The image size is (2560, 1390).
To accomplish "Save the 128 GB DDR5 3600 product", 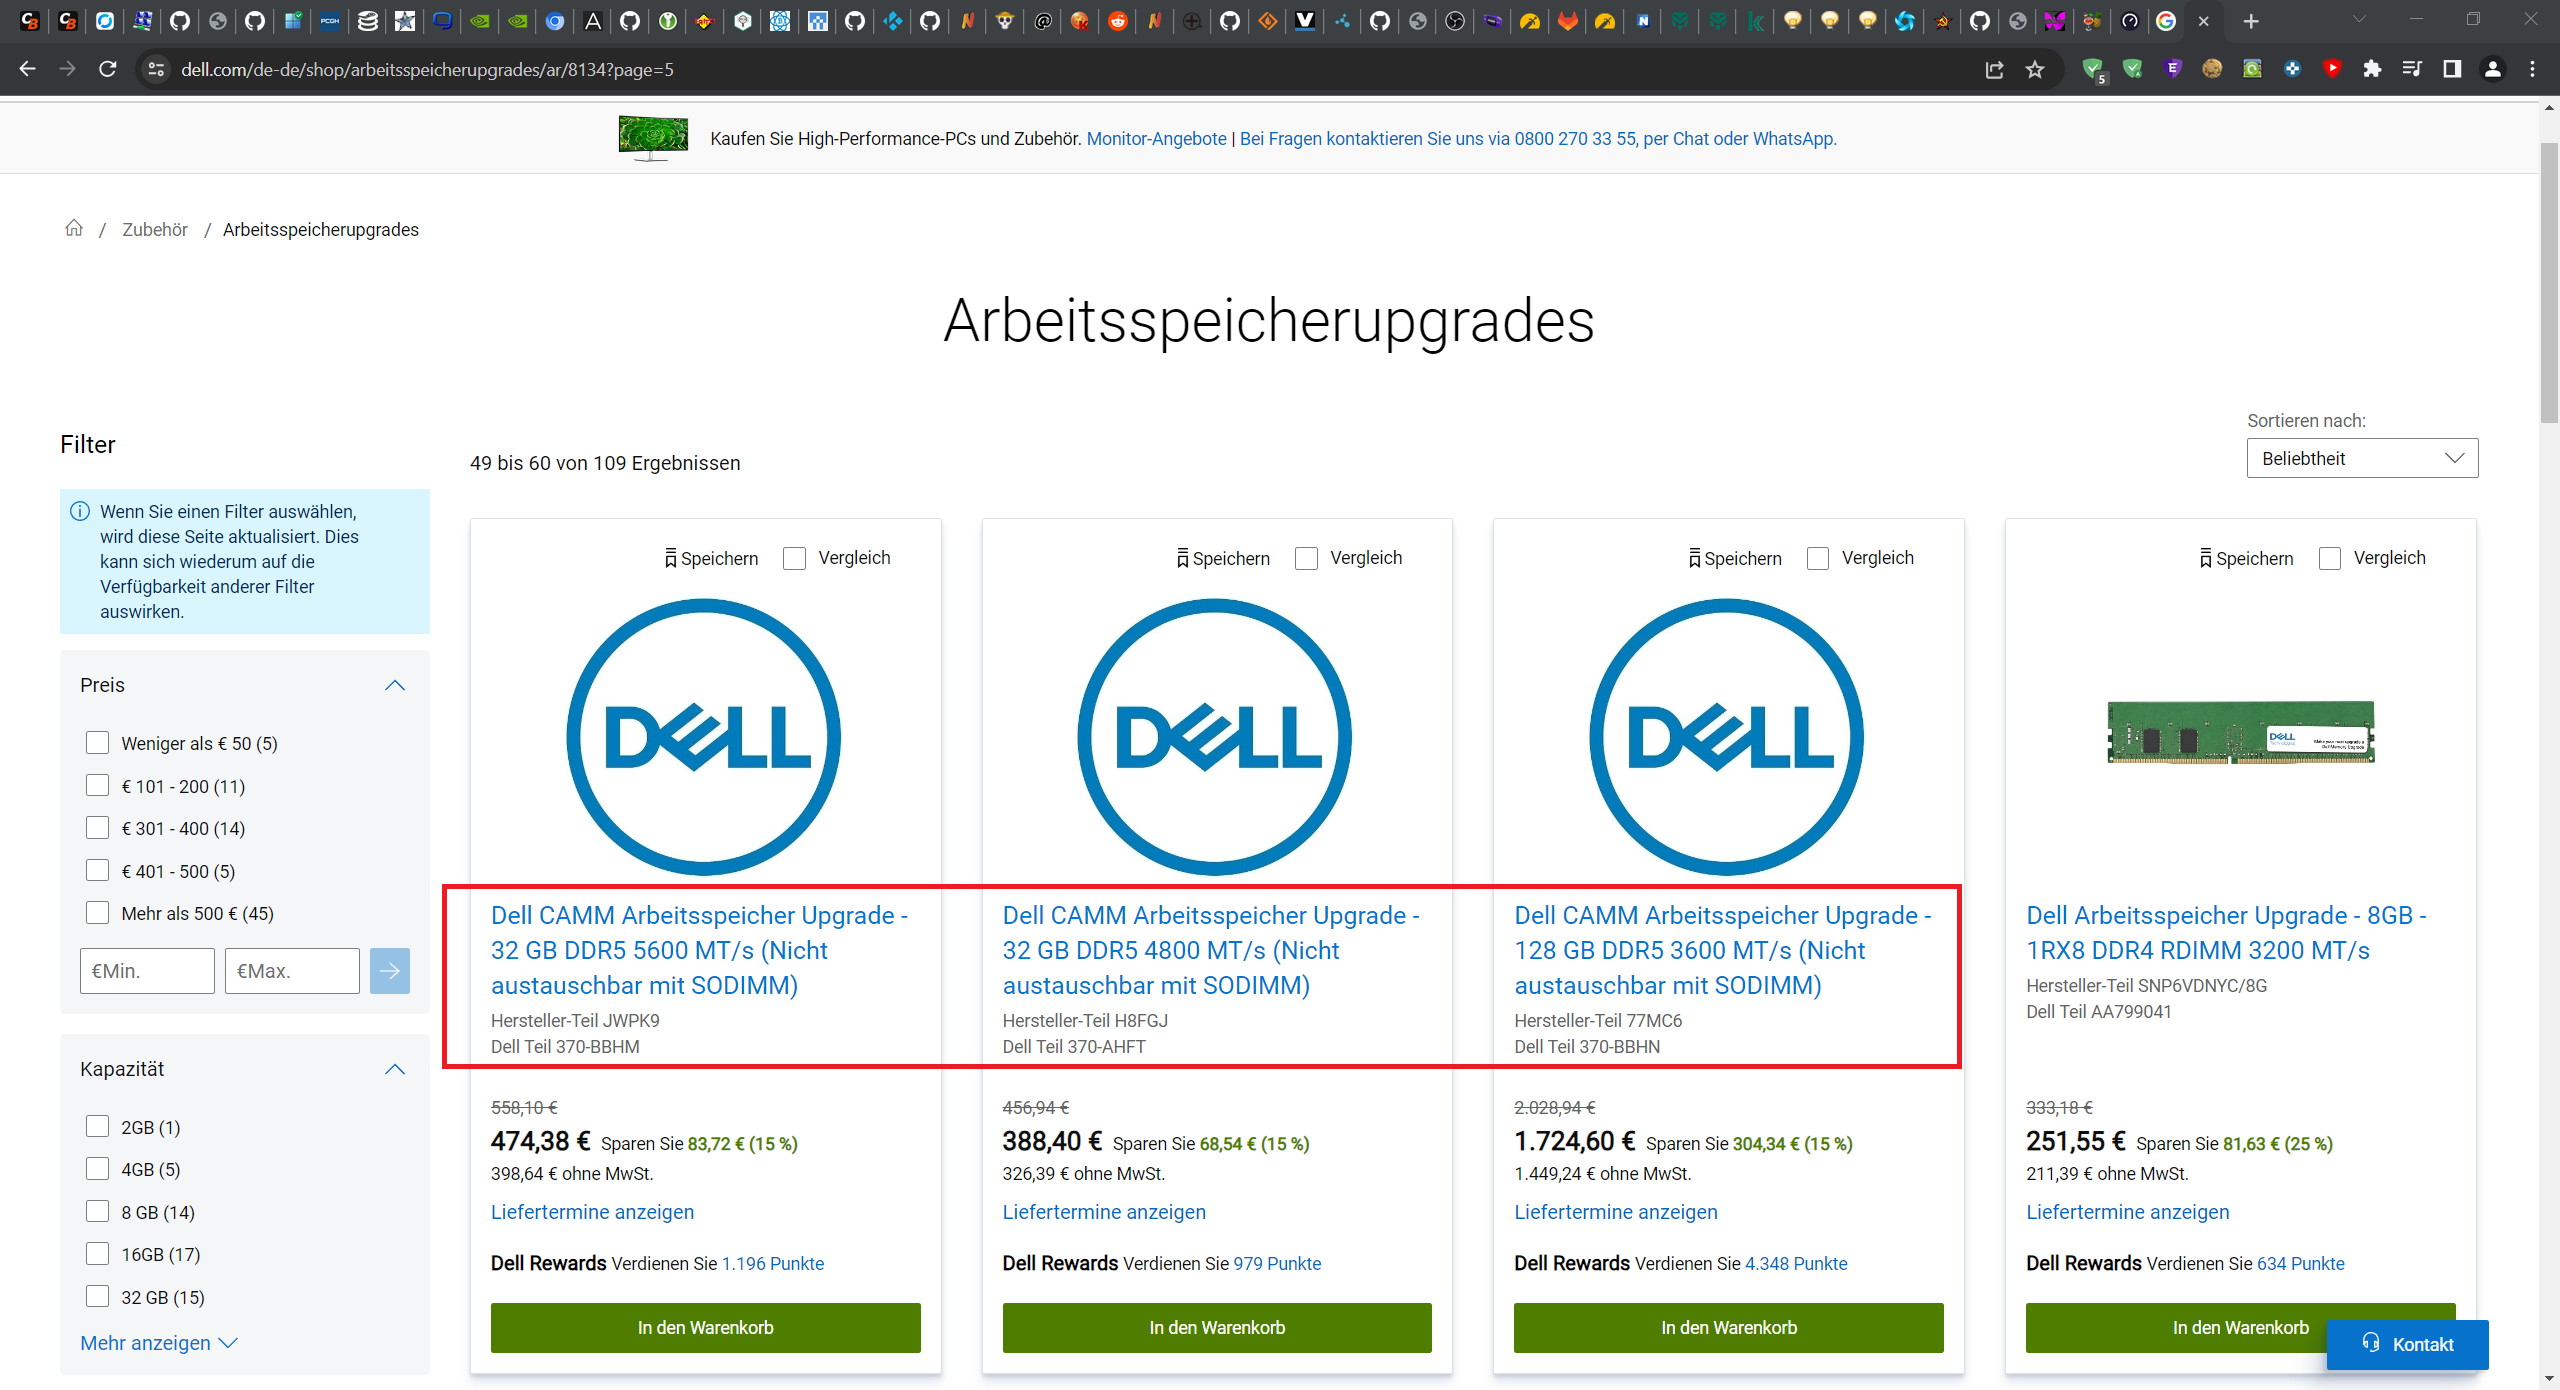I will click(x=1735, y=558).
